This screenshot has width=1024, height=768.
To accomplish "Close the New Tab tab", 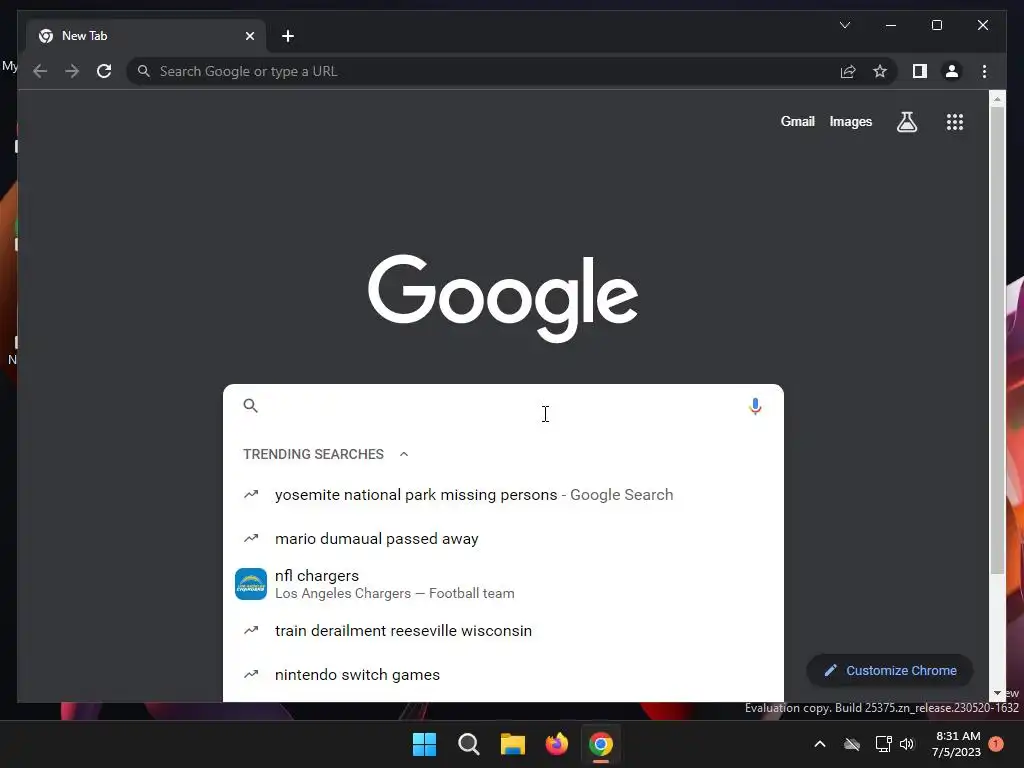I will [249, 36].
